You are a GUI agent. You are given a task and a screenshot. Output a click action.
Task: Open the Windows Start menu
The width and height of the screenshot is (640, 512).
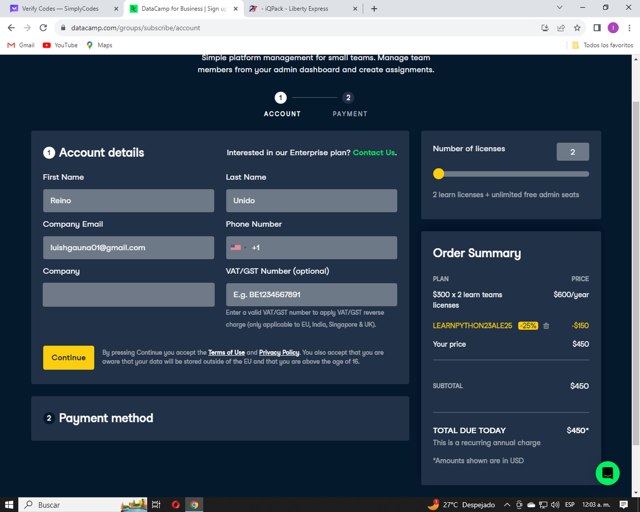9,505
